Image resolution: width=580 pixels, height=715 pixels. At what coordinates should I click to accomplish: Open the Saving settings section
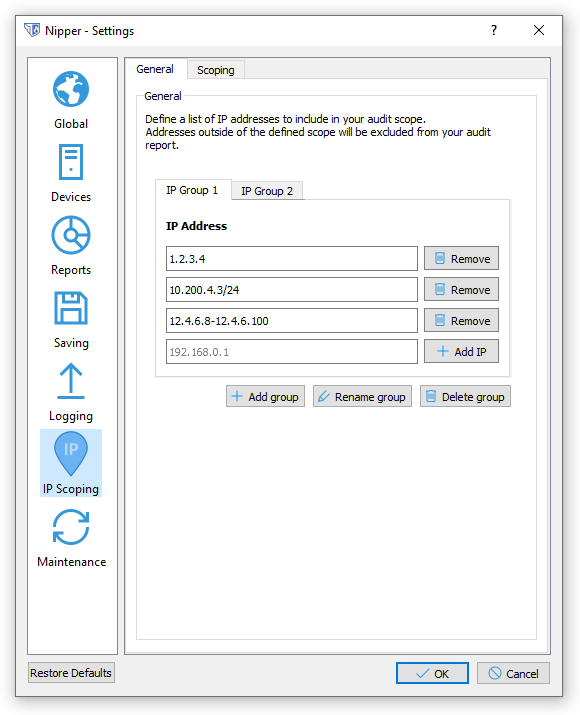click(71, 320)
